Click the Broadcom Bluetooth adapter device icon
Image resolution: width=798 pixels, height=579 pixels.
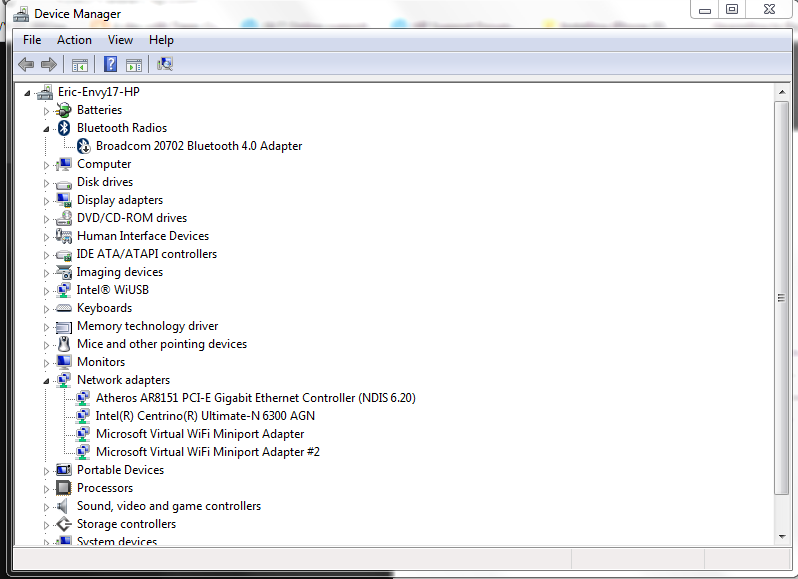[x=83, y=146]
